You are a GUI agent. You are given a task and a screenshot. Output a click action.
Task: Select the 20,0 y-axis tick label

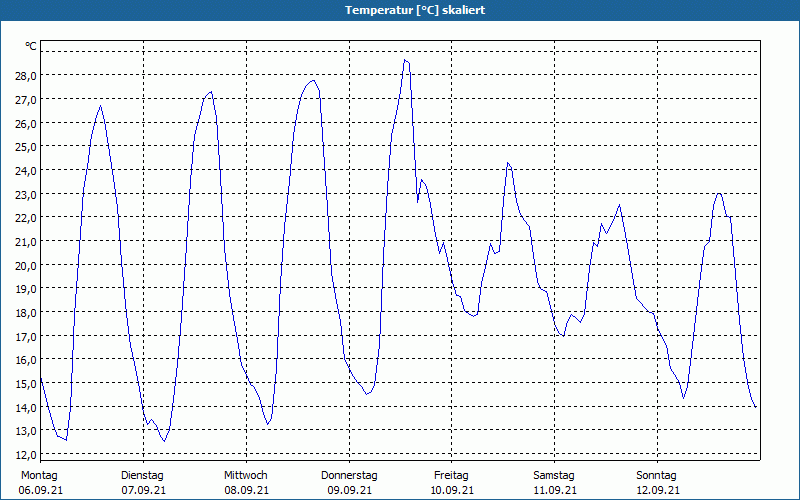click(25, 265)
